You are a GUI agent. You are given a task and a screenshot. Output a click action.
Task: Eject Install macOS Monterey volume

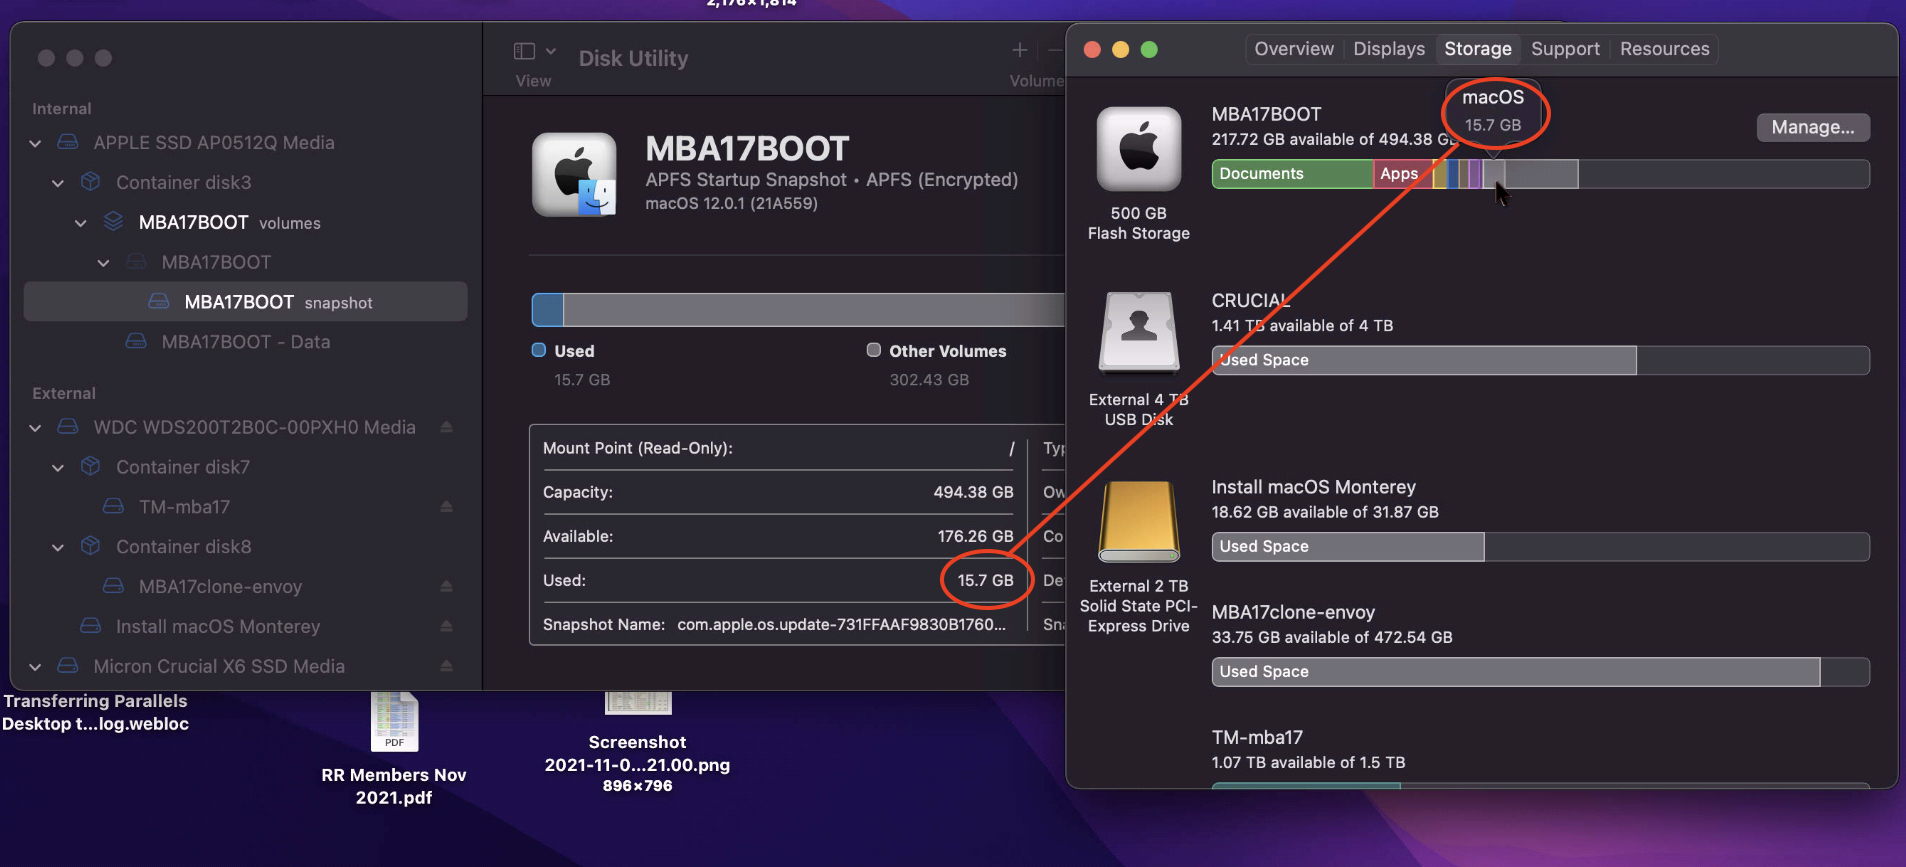(446, 626)
